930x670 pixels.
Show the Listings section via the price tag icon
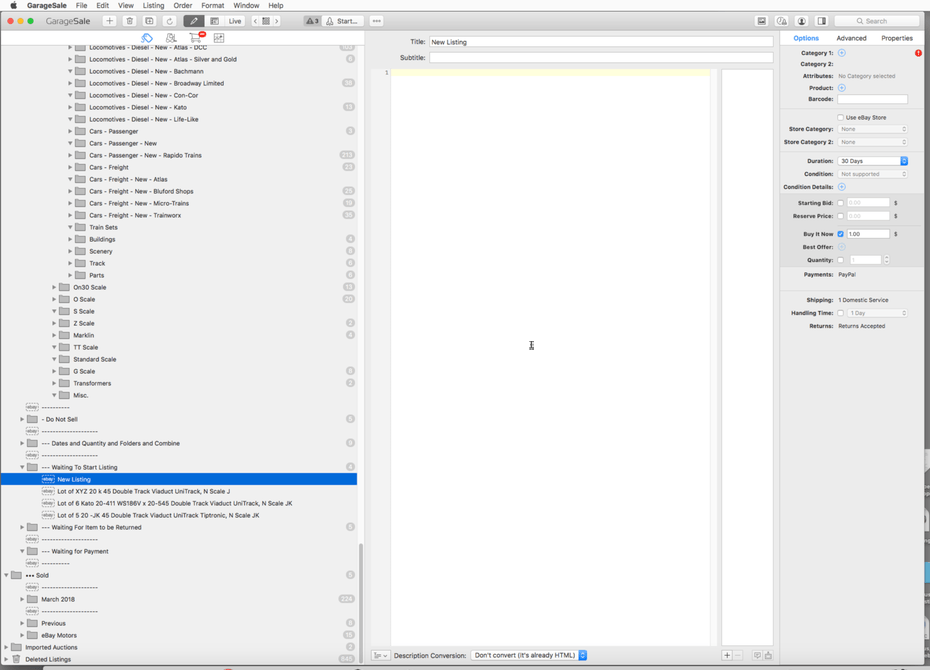coord(146,38)
